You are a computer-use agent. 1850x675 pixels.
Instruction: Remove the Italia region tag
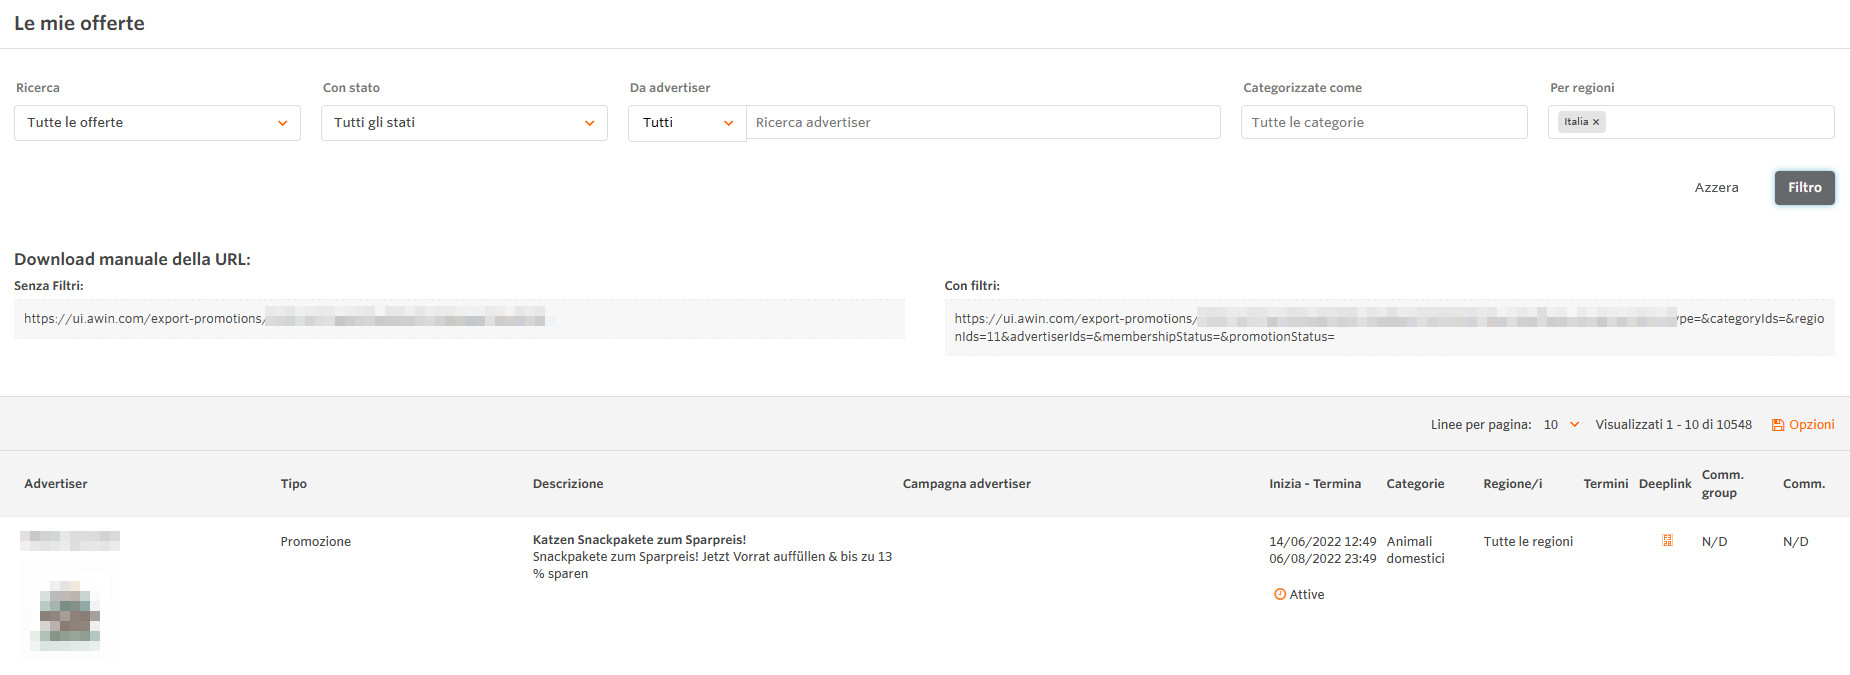pos(1596,122)
